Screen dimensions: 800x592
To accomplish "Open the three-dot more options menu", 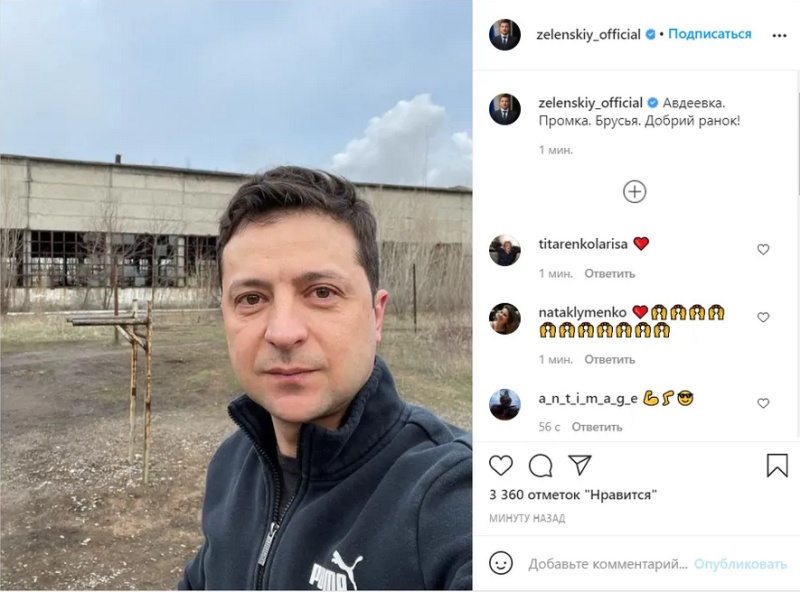I will tap(779, 35).
